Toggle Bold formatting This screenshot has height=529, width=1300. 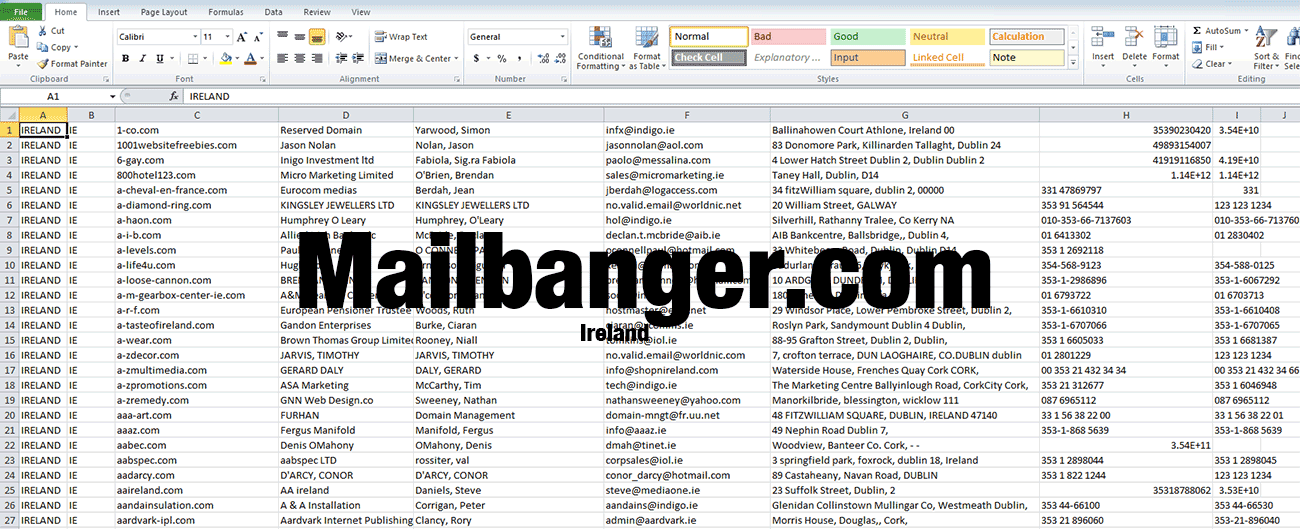(126, 59)
